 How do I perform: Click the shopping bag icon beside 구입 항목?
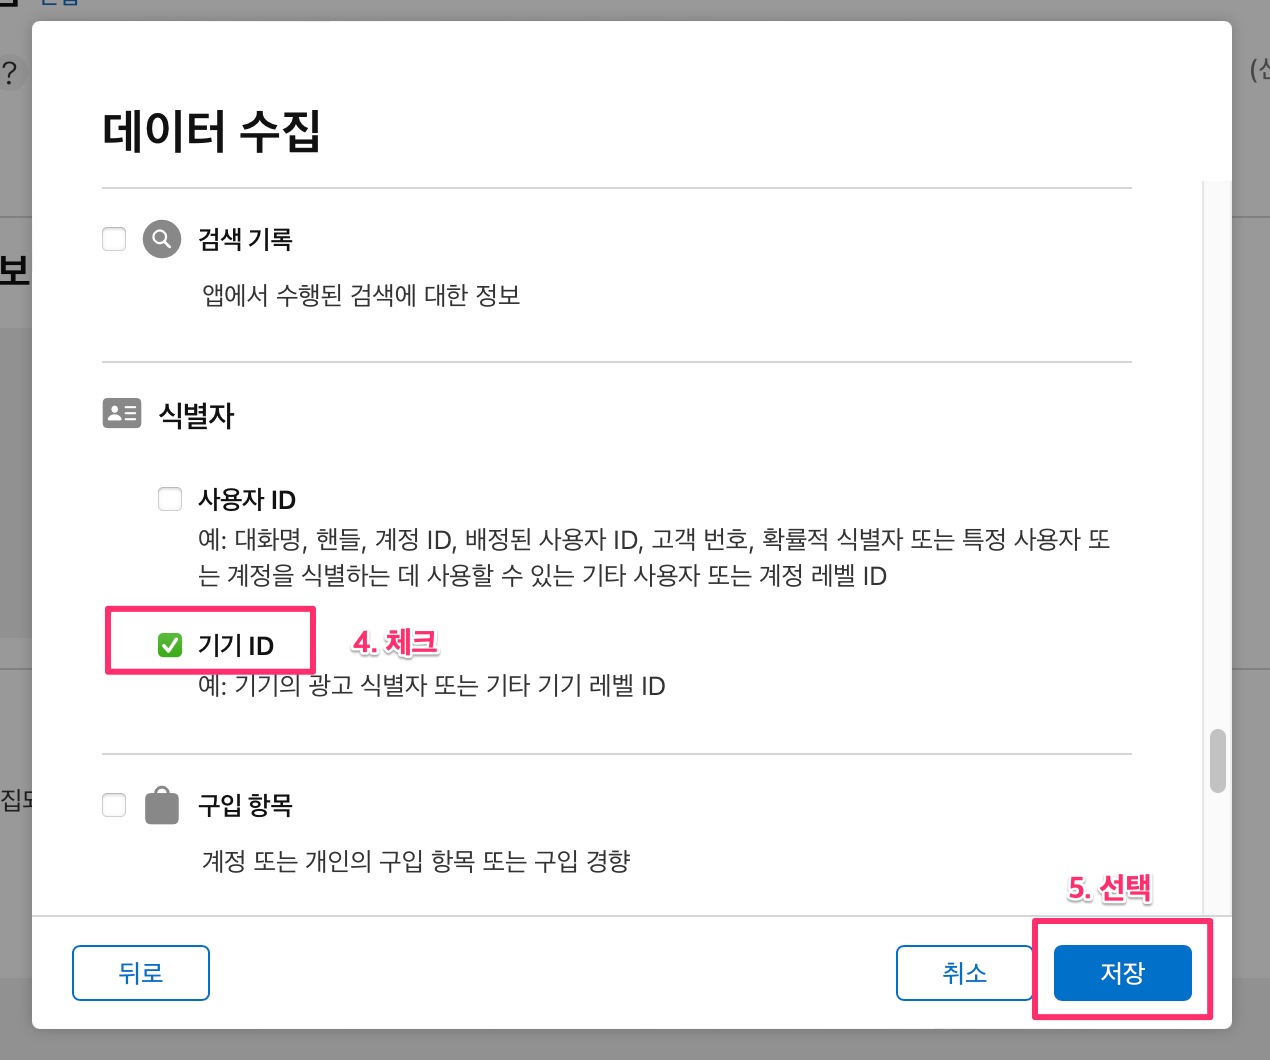162,805
